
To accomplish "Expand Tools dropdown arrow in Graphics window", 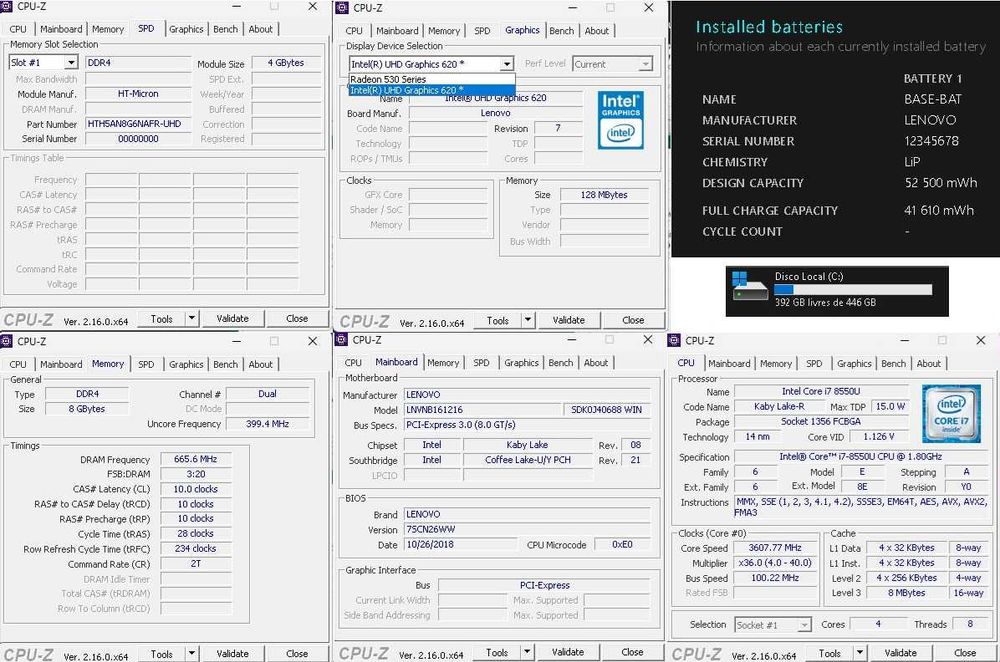I will 527,320.
